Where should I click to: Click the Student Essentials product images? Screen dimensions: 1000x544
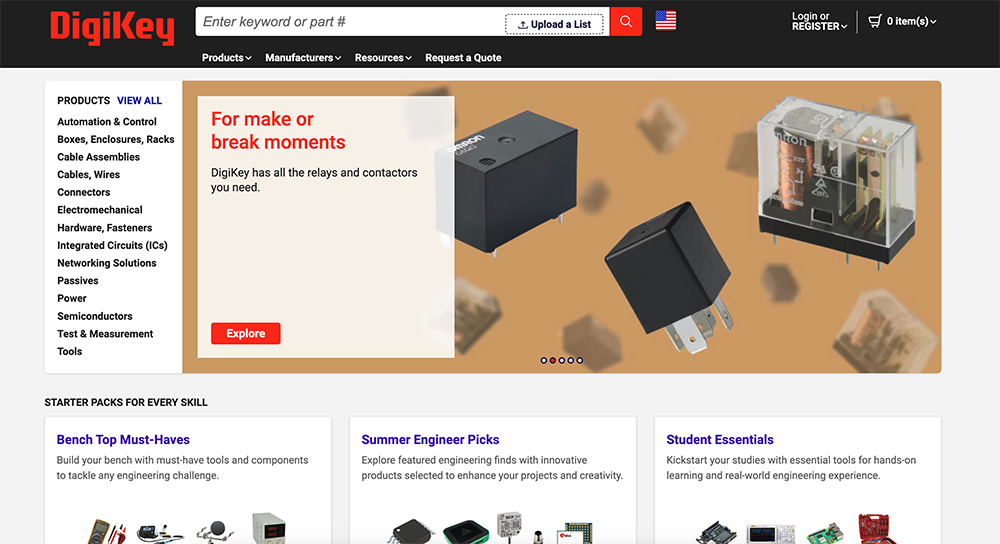tap(797, 528)
